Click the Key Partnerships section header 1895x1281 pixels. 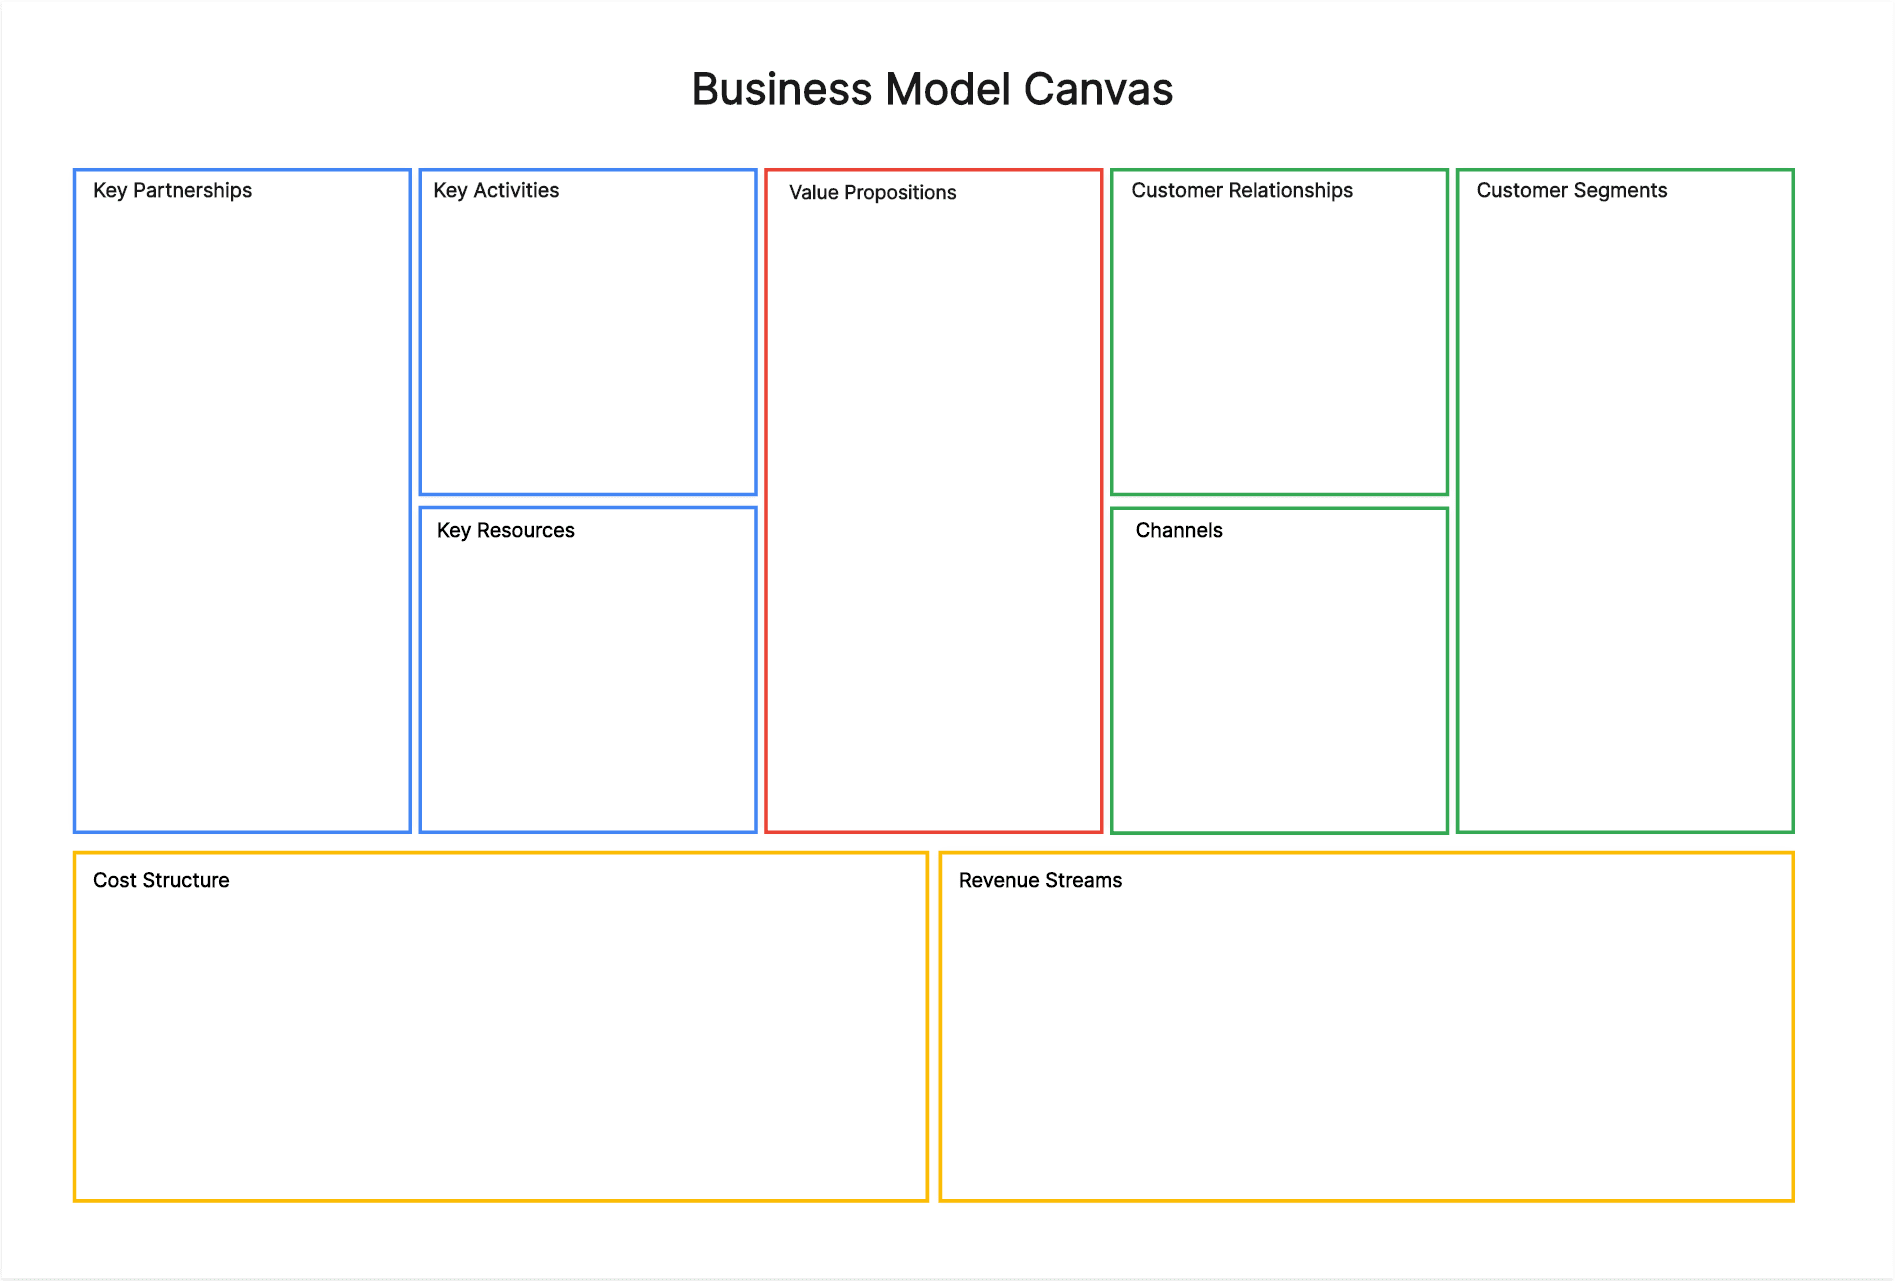click(x=172, y=190)
